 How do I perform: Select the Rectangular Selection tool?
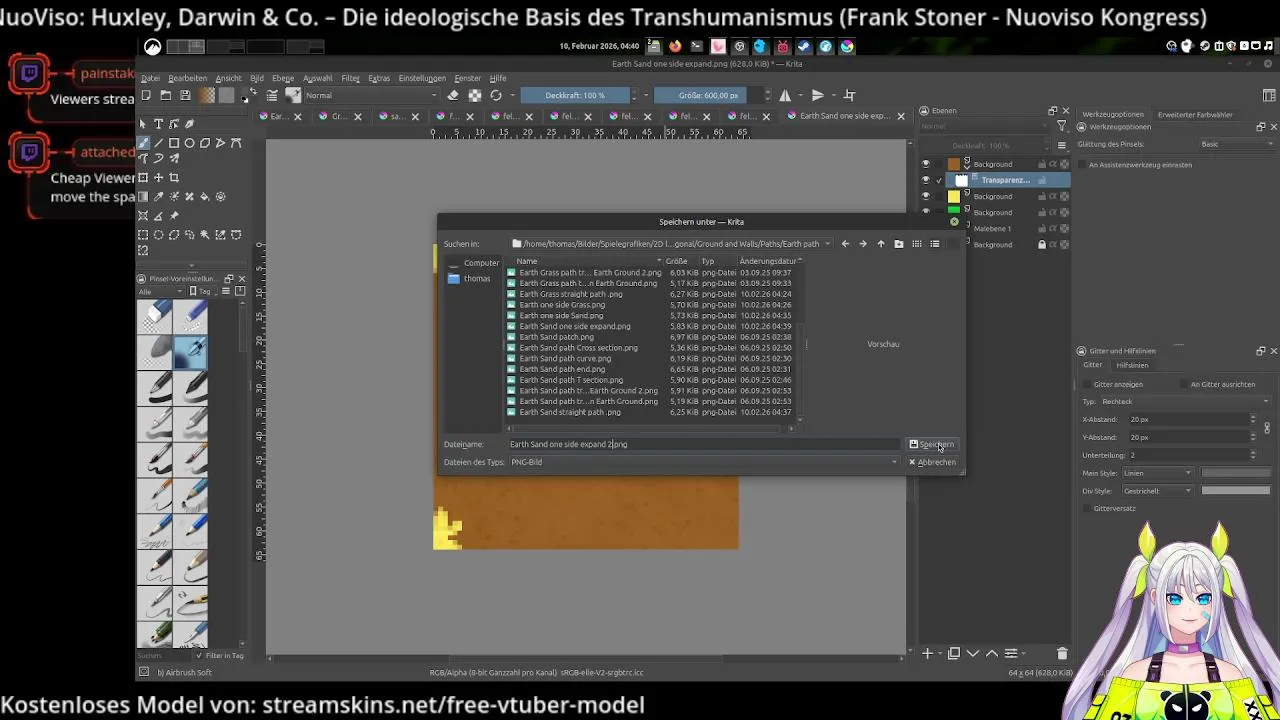coord(143,235)
